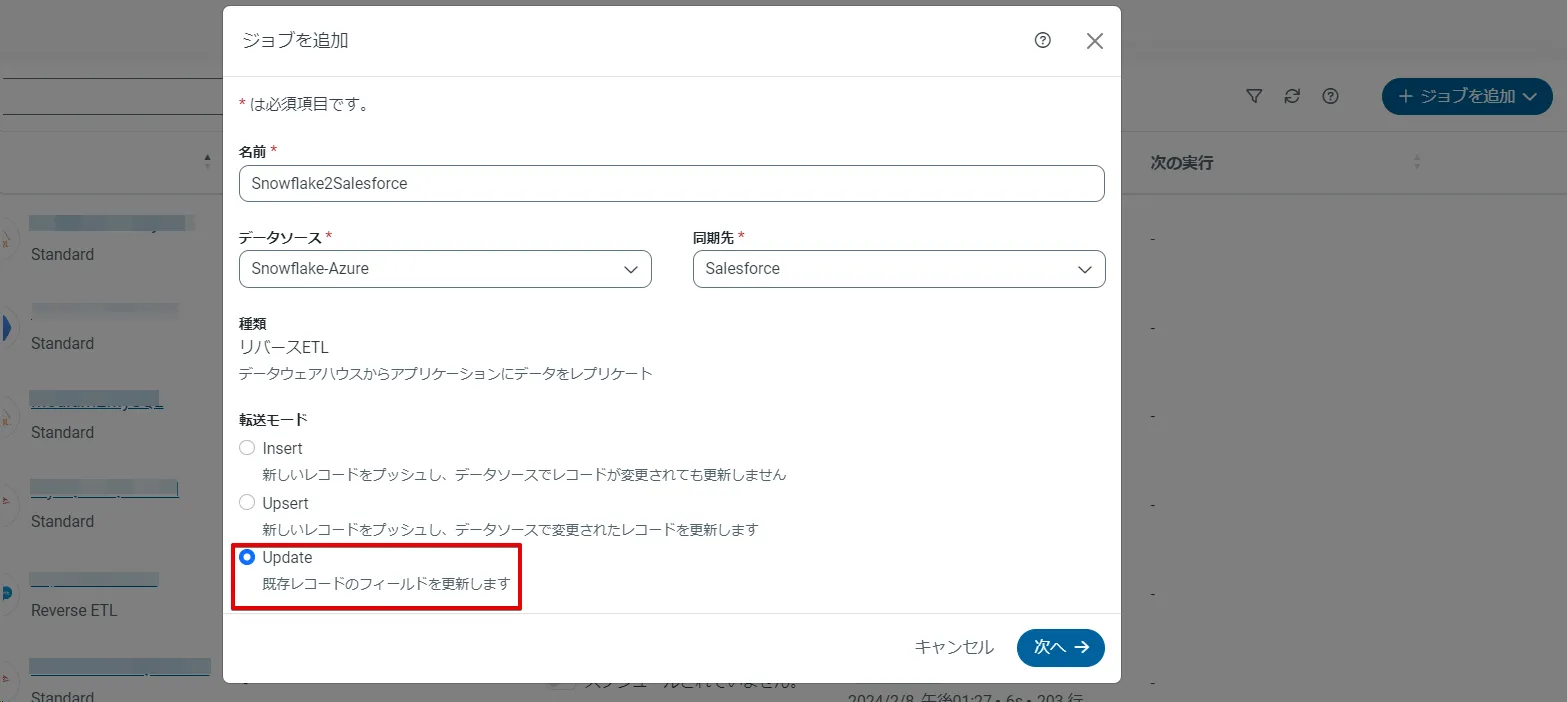Click the plus icon on the ジョブを追加 button
The image size is (1567, 702).
pyautogui.click(x=1405, y=96)
